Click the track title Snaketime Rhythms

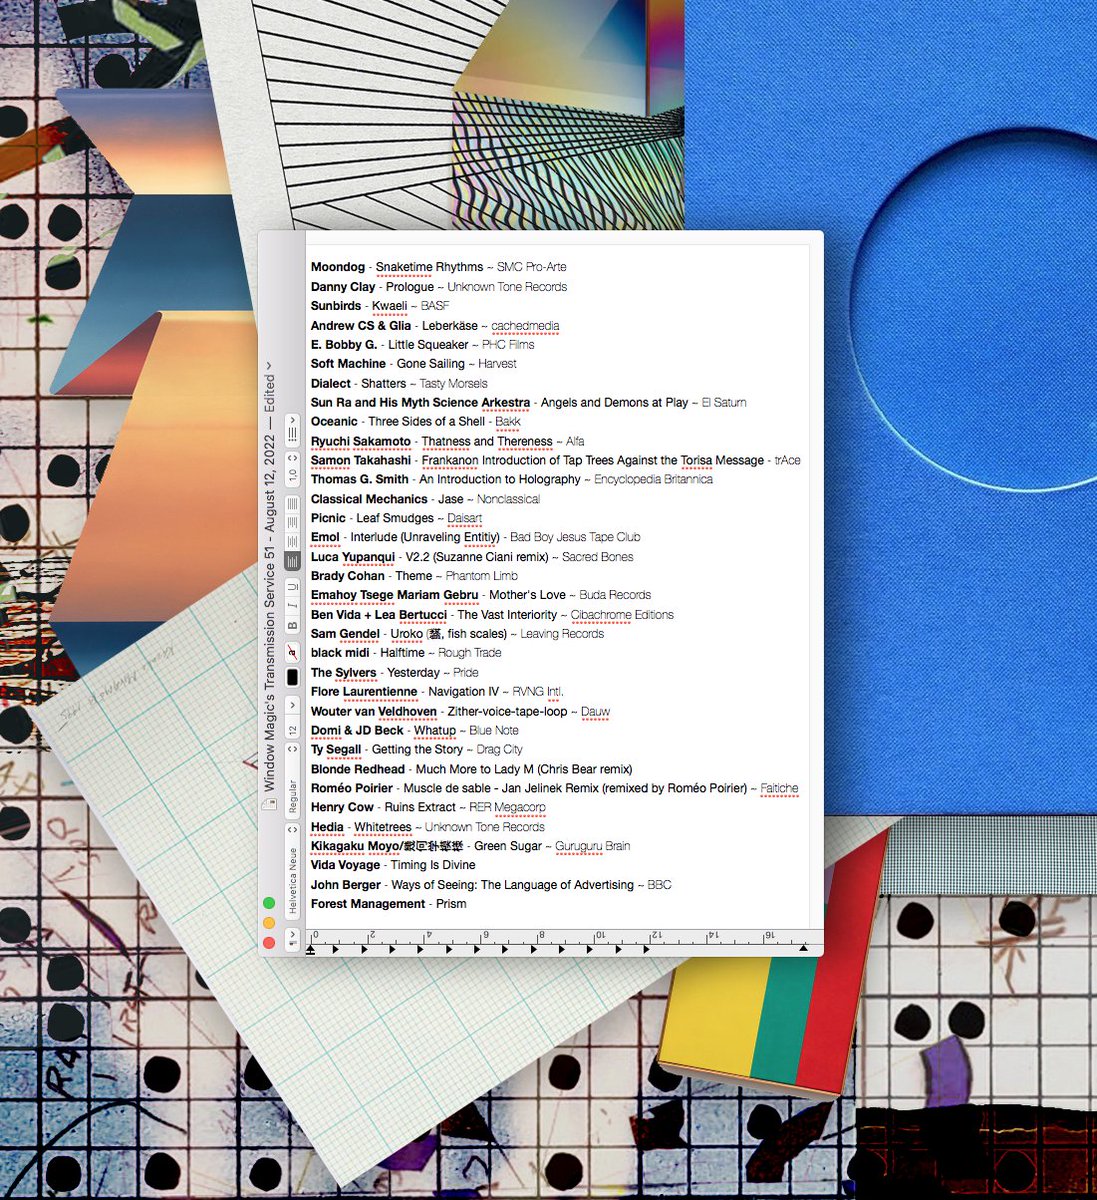tap(429, 267)
